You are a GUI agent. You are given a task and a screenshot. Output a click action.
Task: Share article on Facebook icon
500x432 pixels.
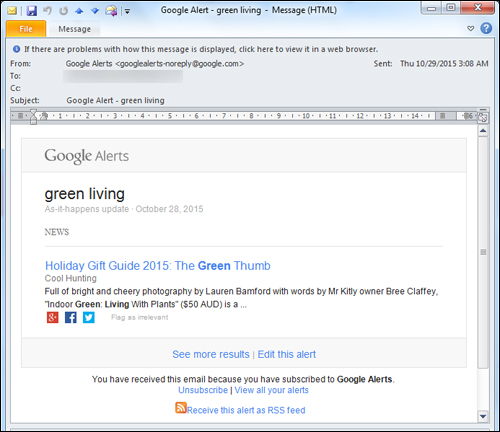tap(71, 317)
